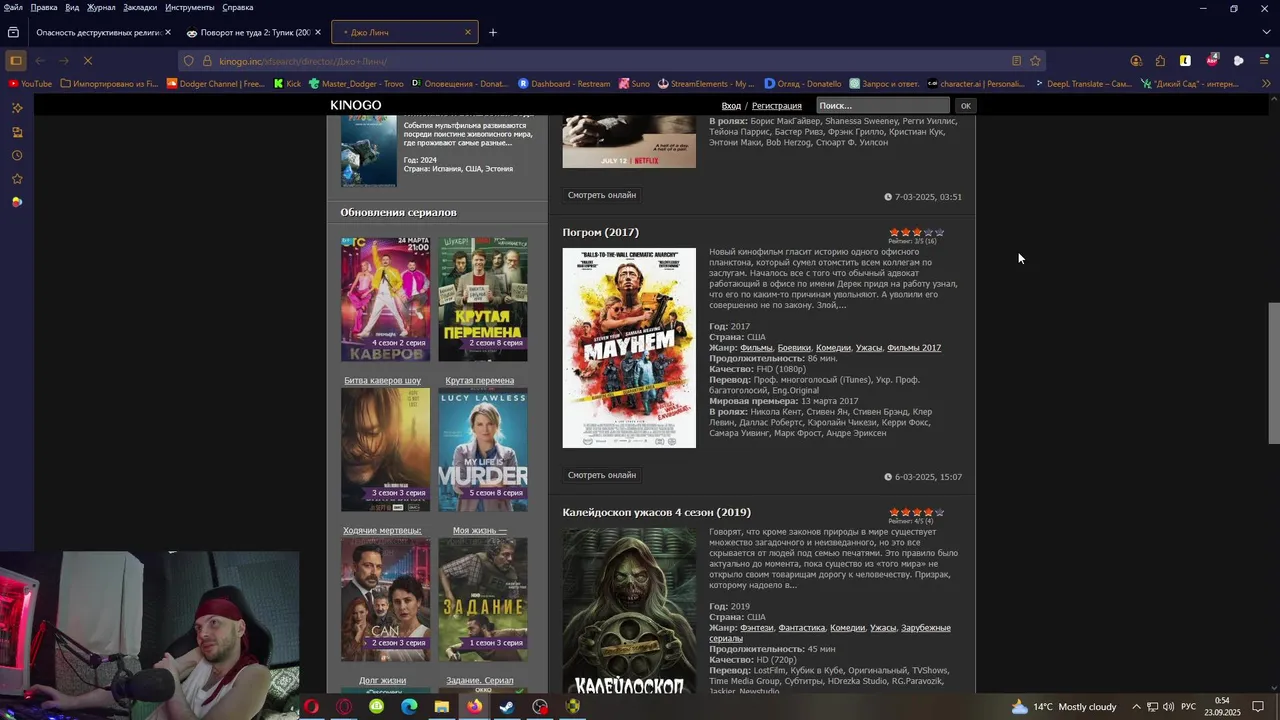Close the Джо Линч tab
The height and width of the screenshot is (720, 1280).
pyautogui.click(x=467, y=32)
